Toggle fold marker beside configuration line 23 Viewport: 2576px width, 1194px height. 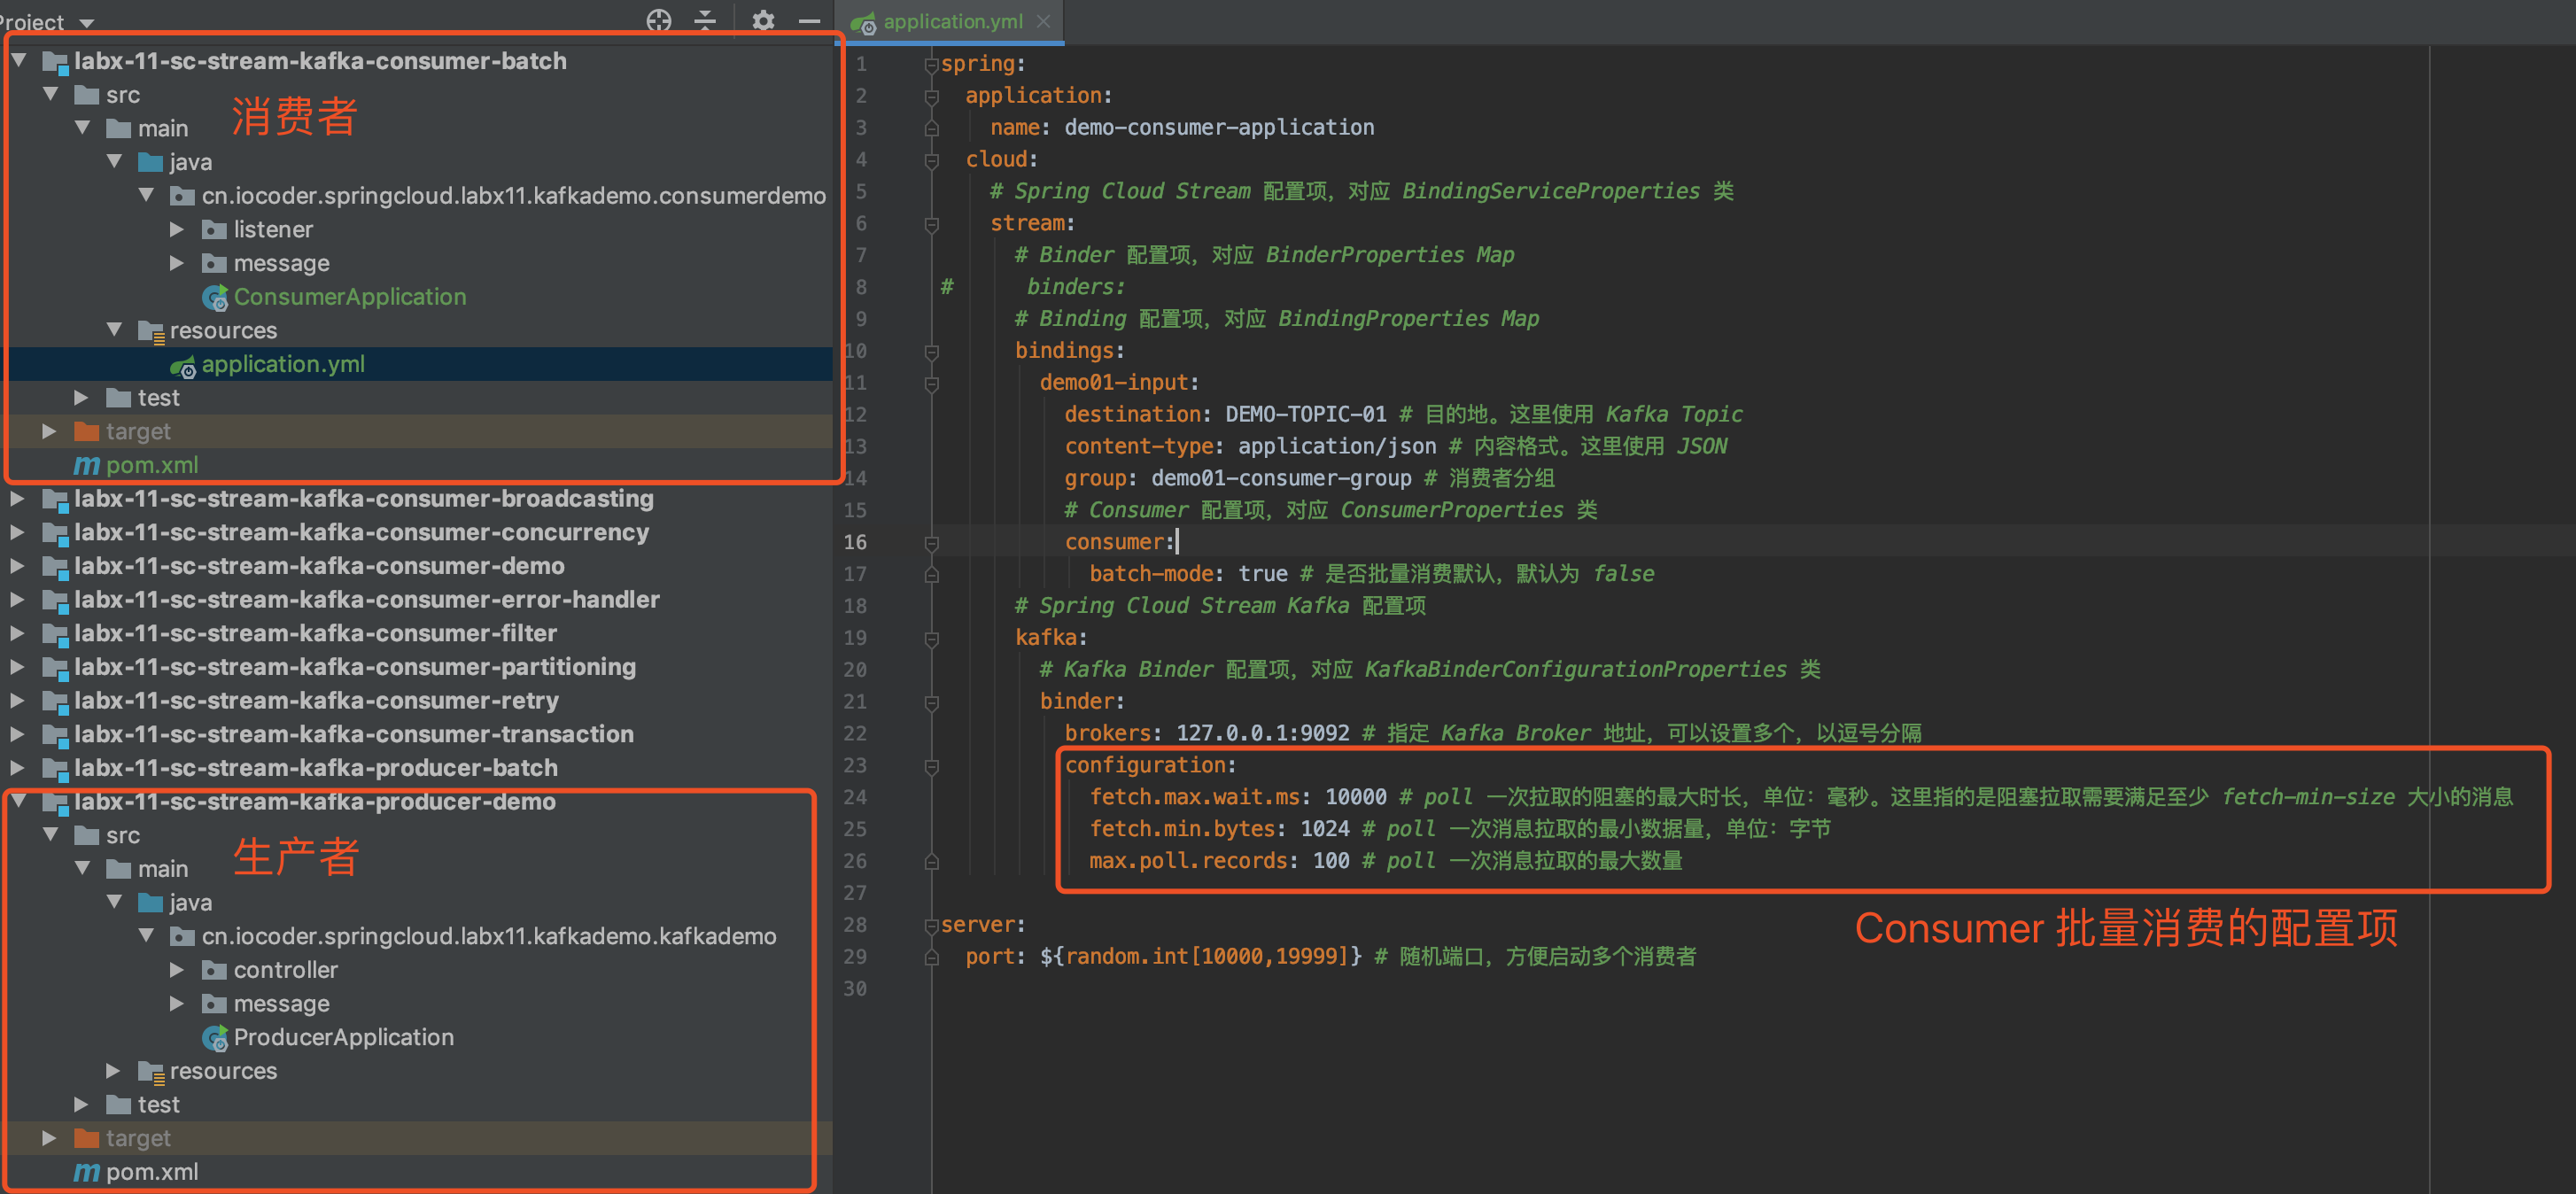pos(931,767)
